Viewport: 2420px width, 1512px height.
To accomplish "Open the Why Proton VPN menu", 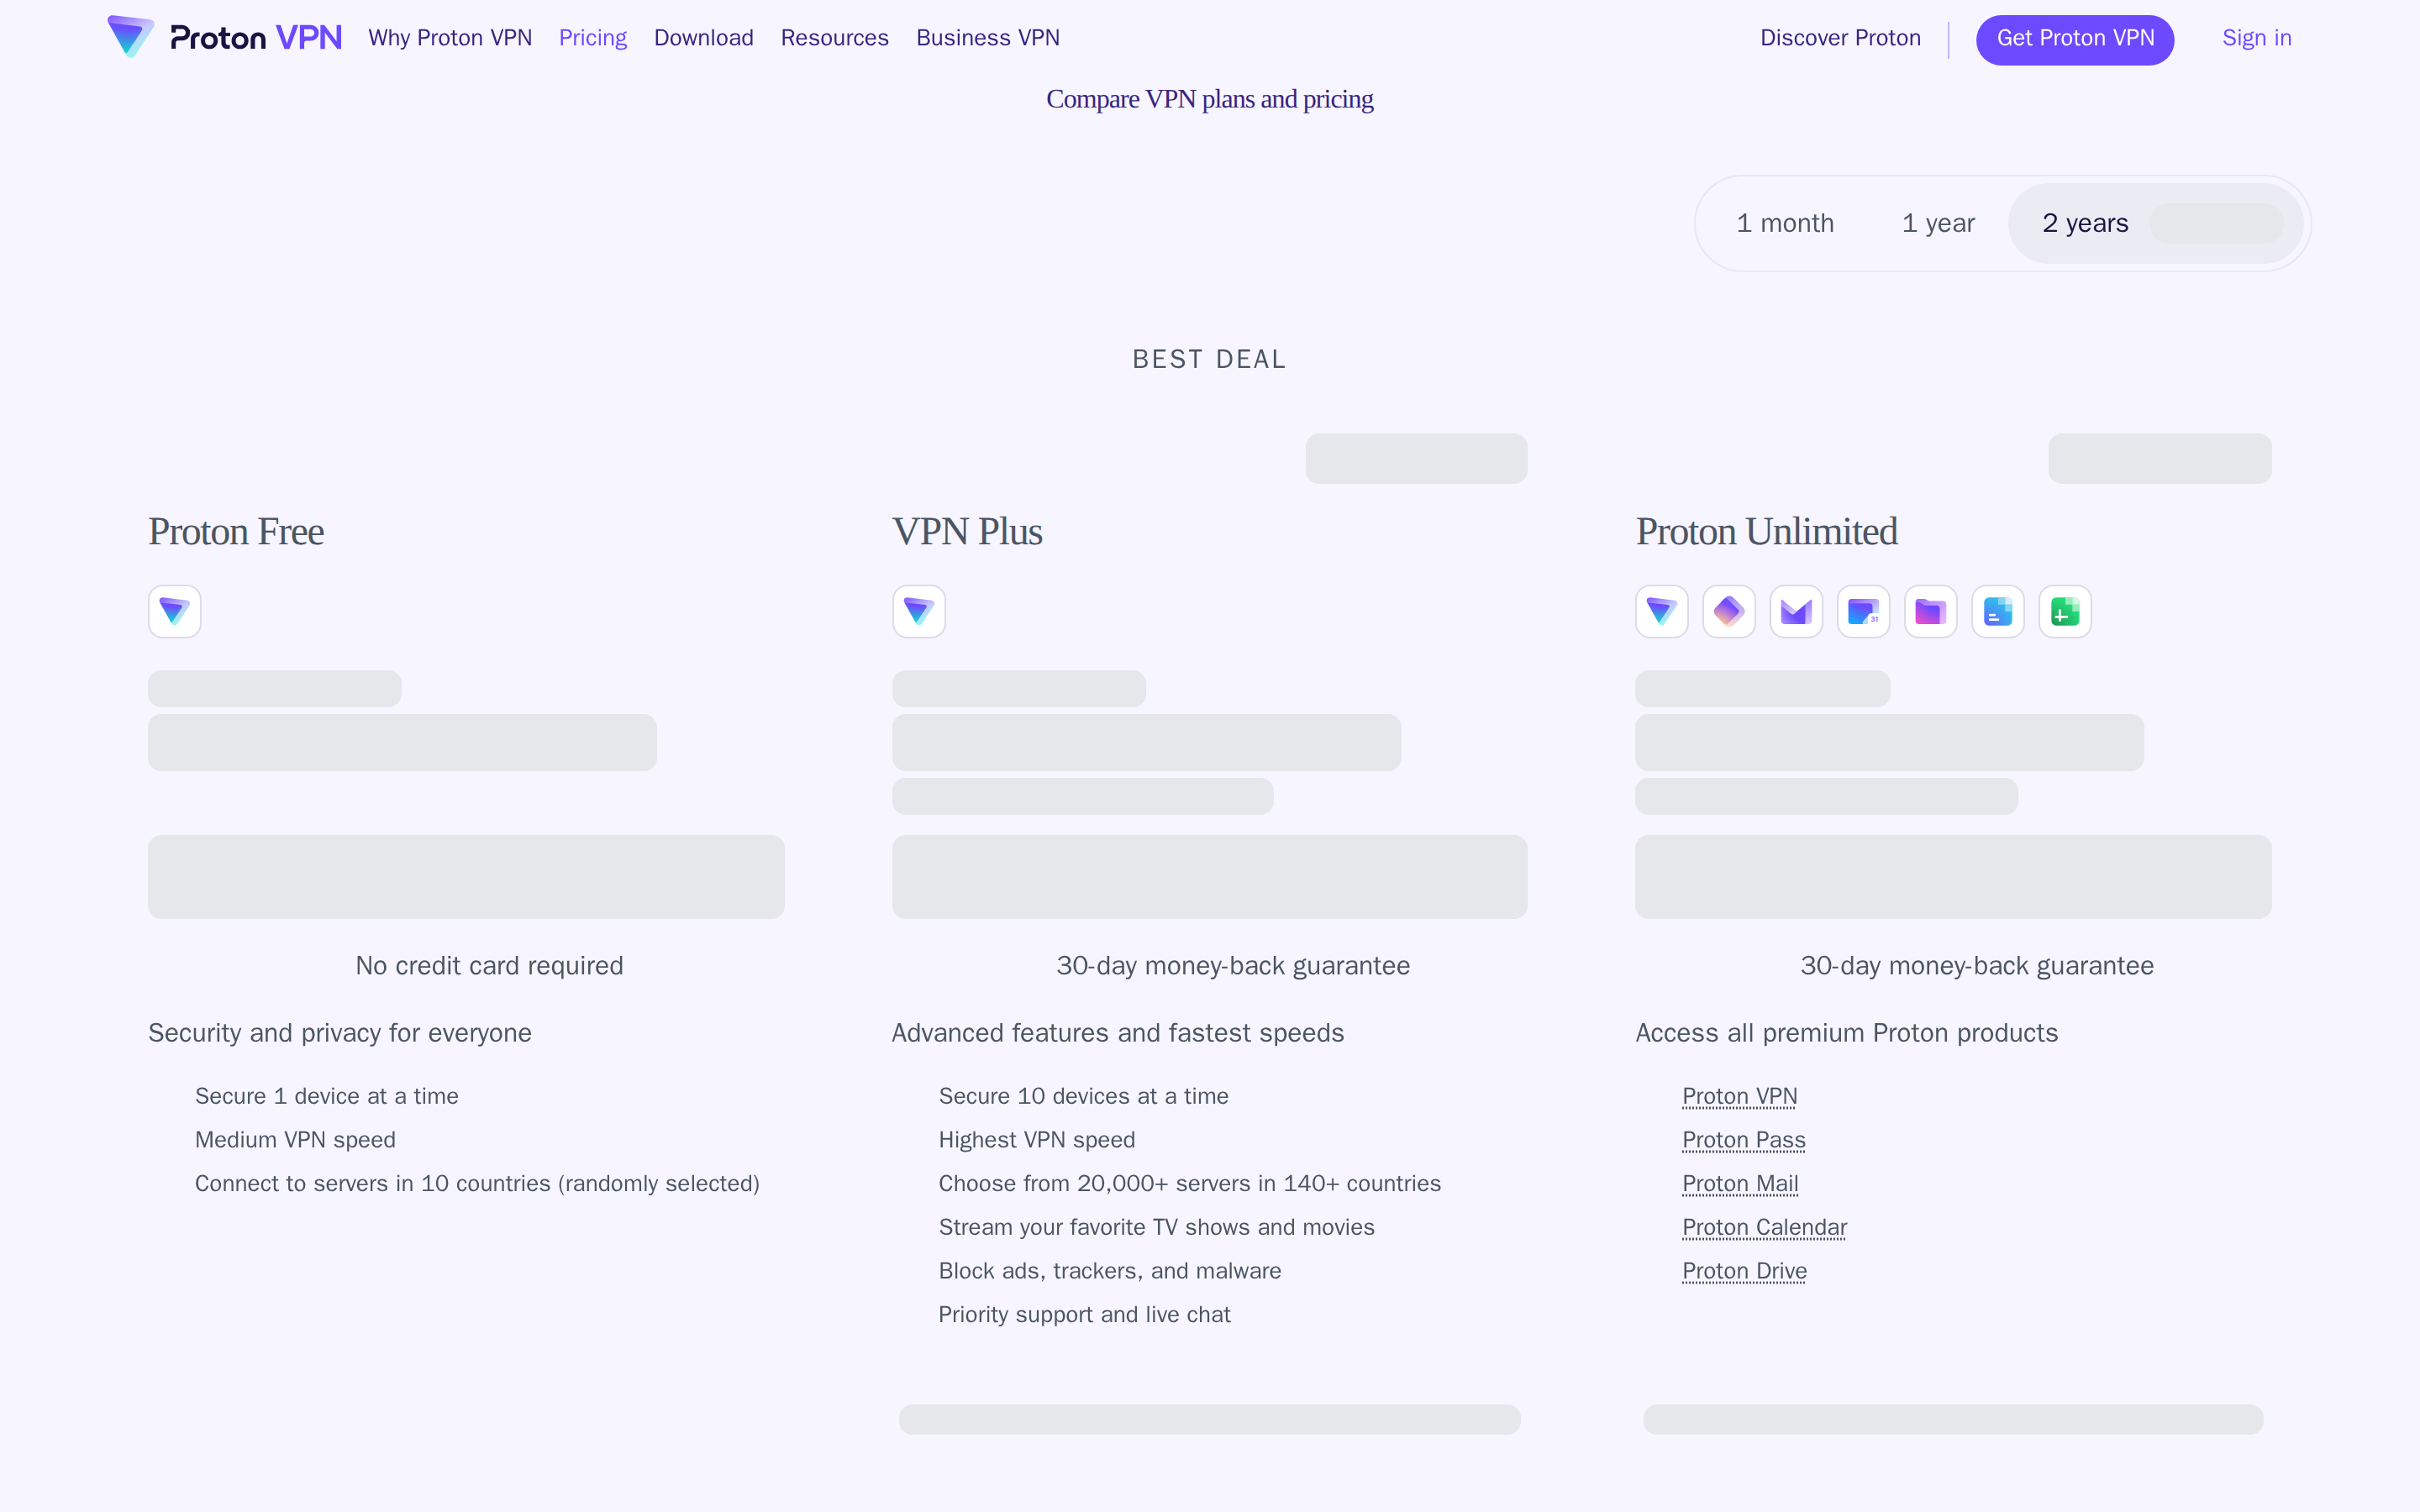I will (450, 38).
